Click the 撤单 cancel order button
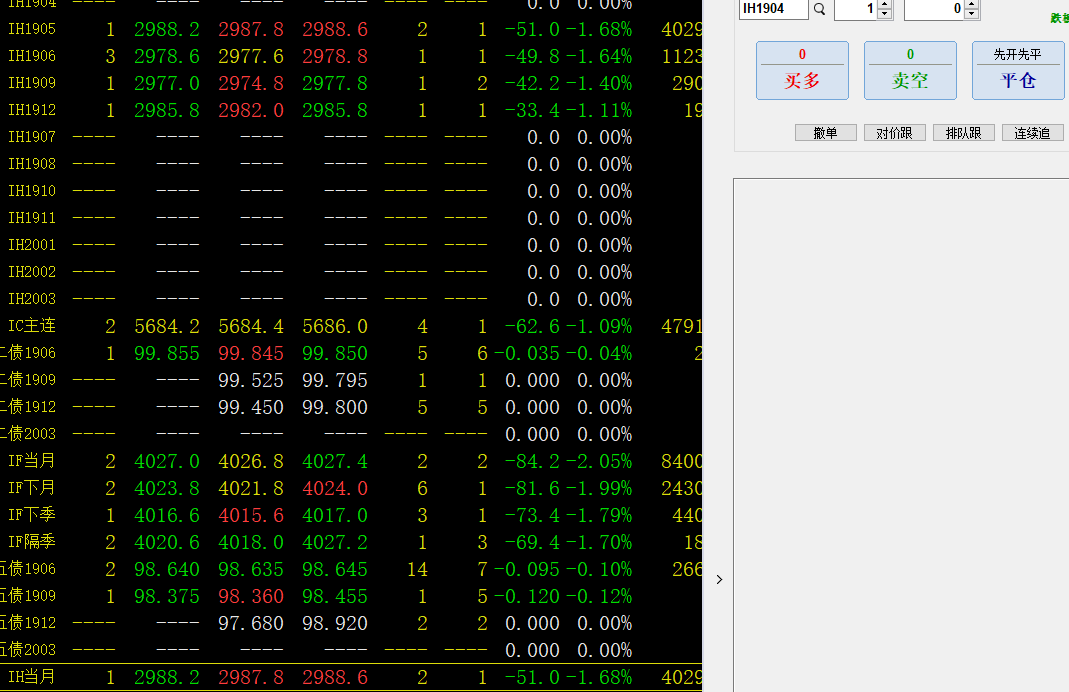Screen dimensions: 1069x692 pos(825,133)
